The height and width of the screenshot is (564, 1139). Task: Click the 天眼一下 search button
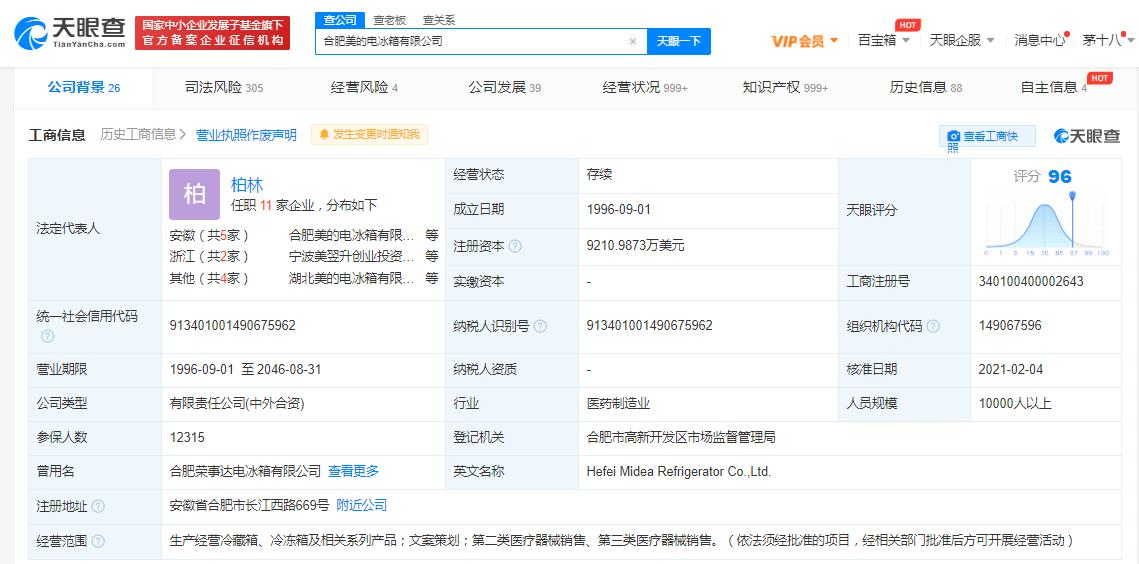(x=678, y=41)
